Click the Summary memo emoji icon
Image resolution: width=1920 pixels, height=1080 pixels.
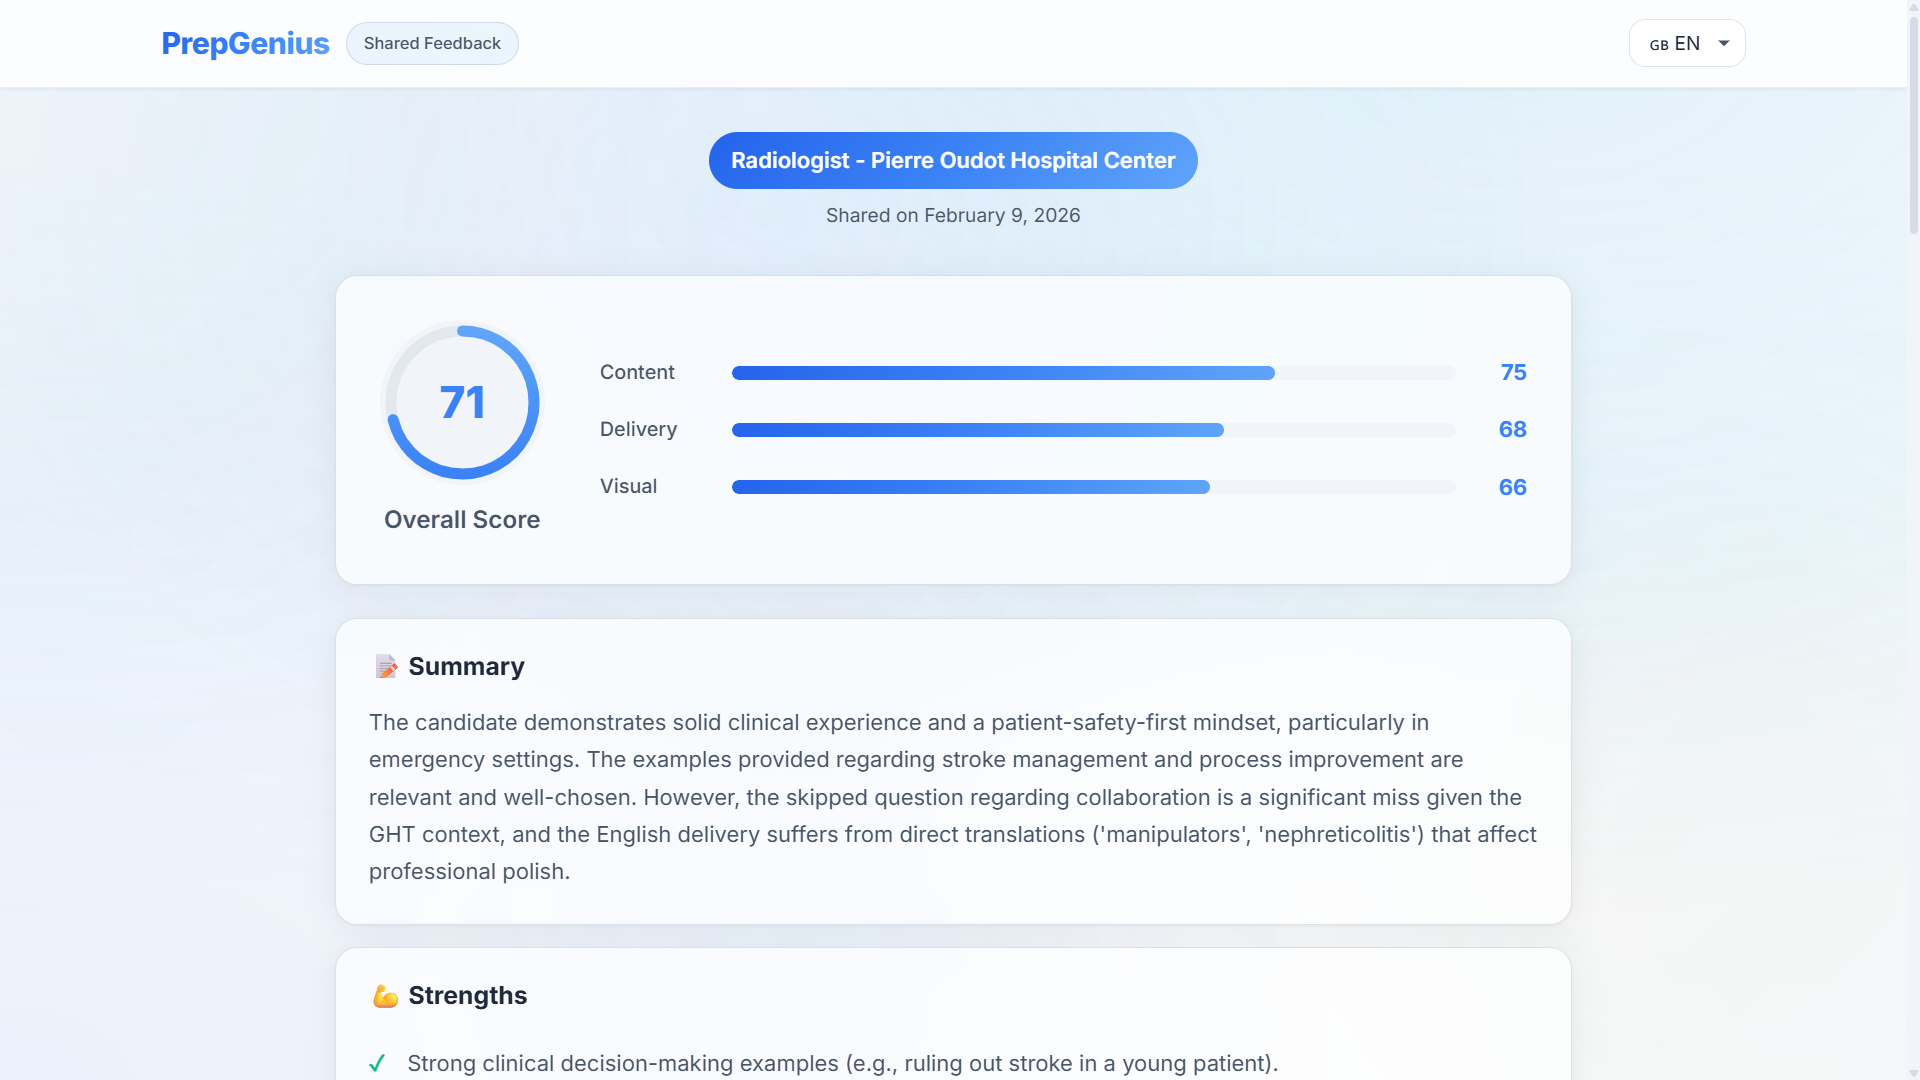(x=386, y=666)
